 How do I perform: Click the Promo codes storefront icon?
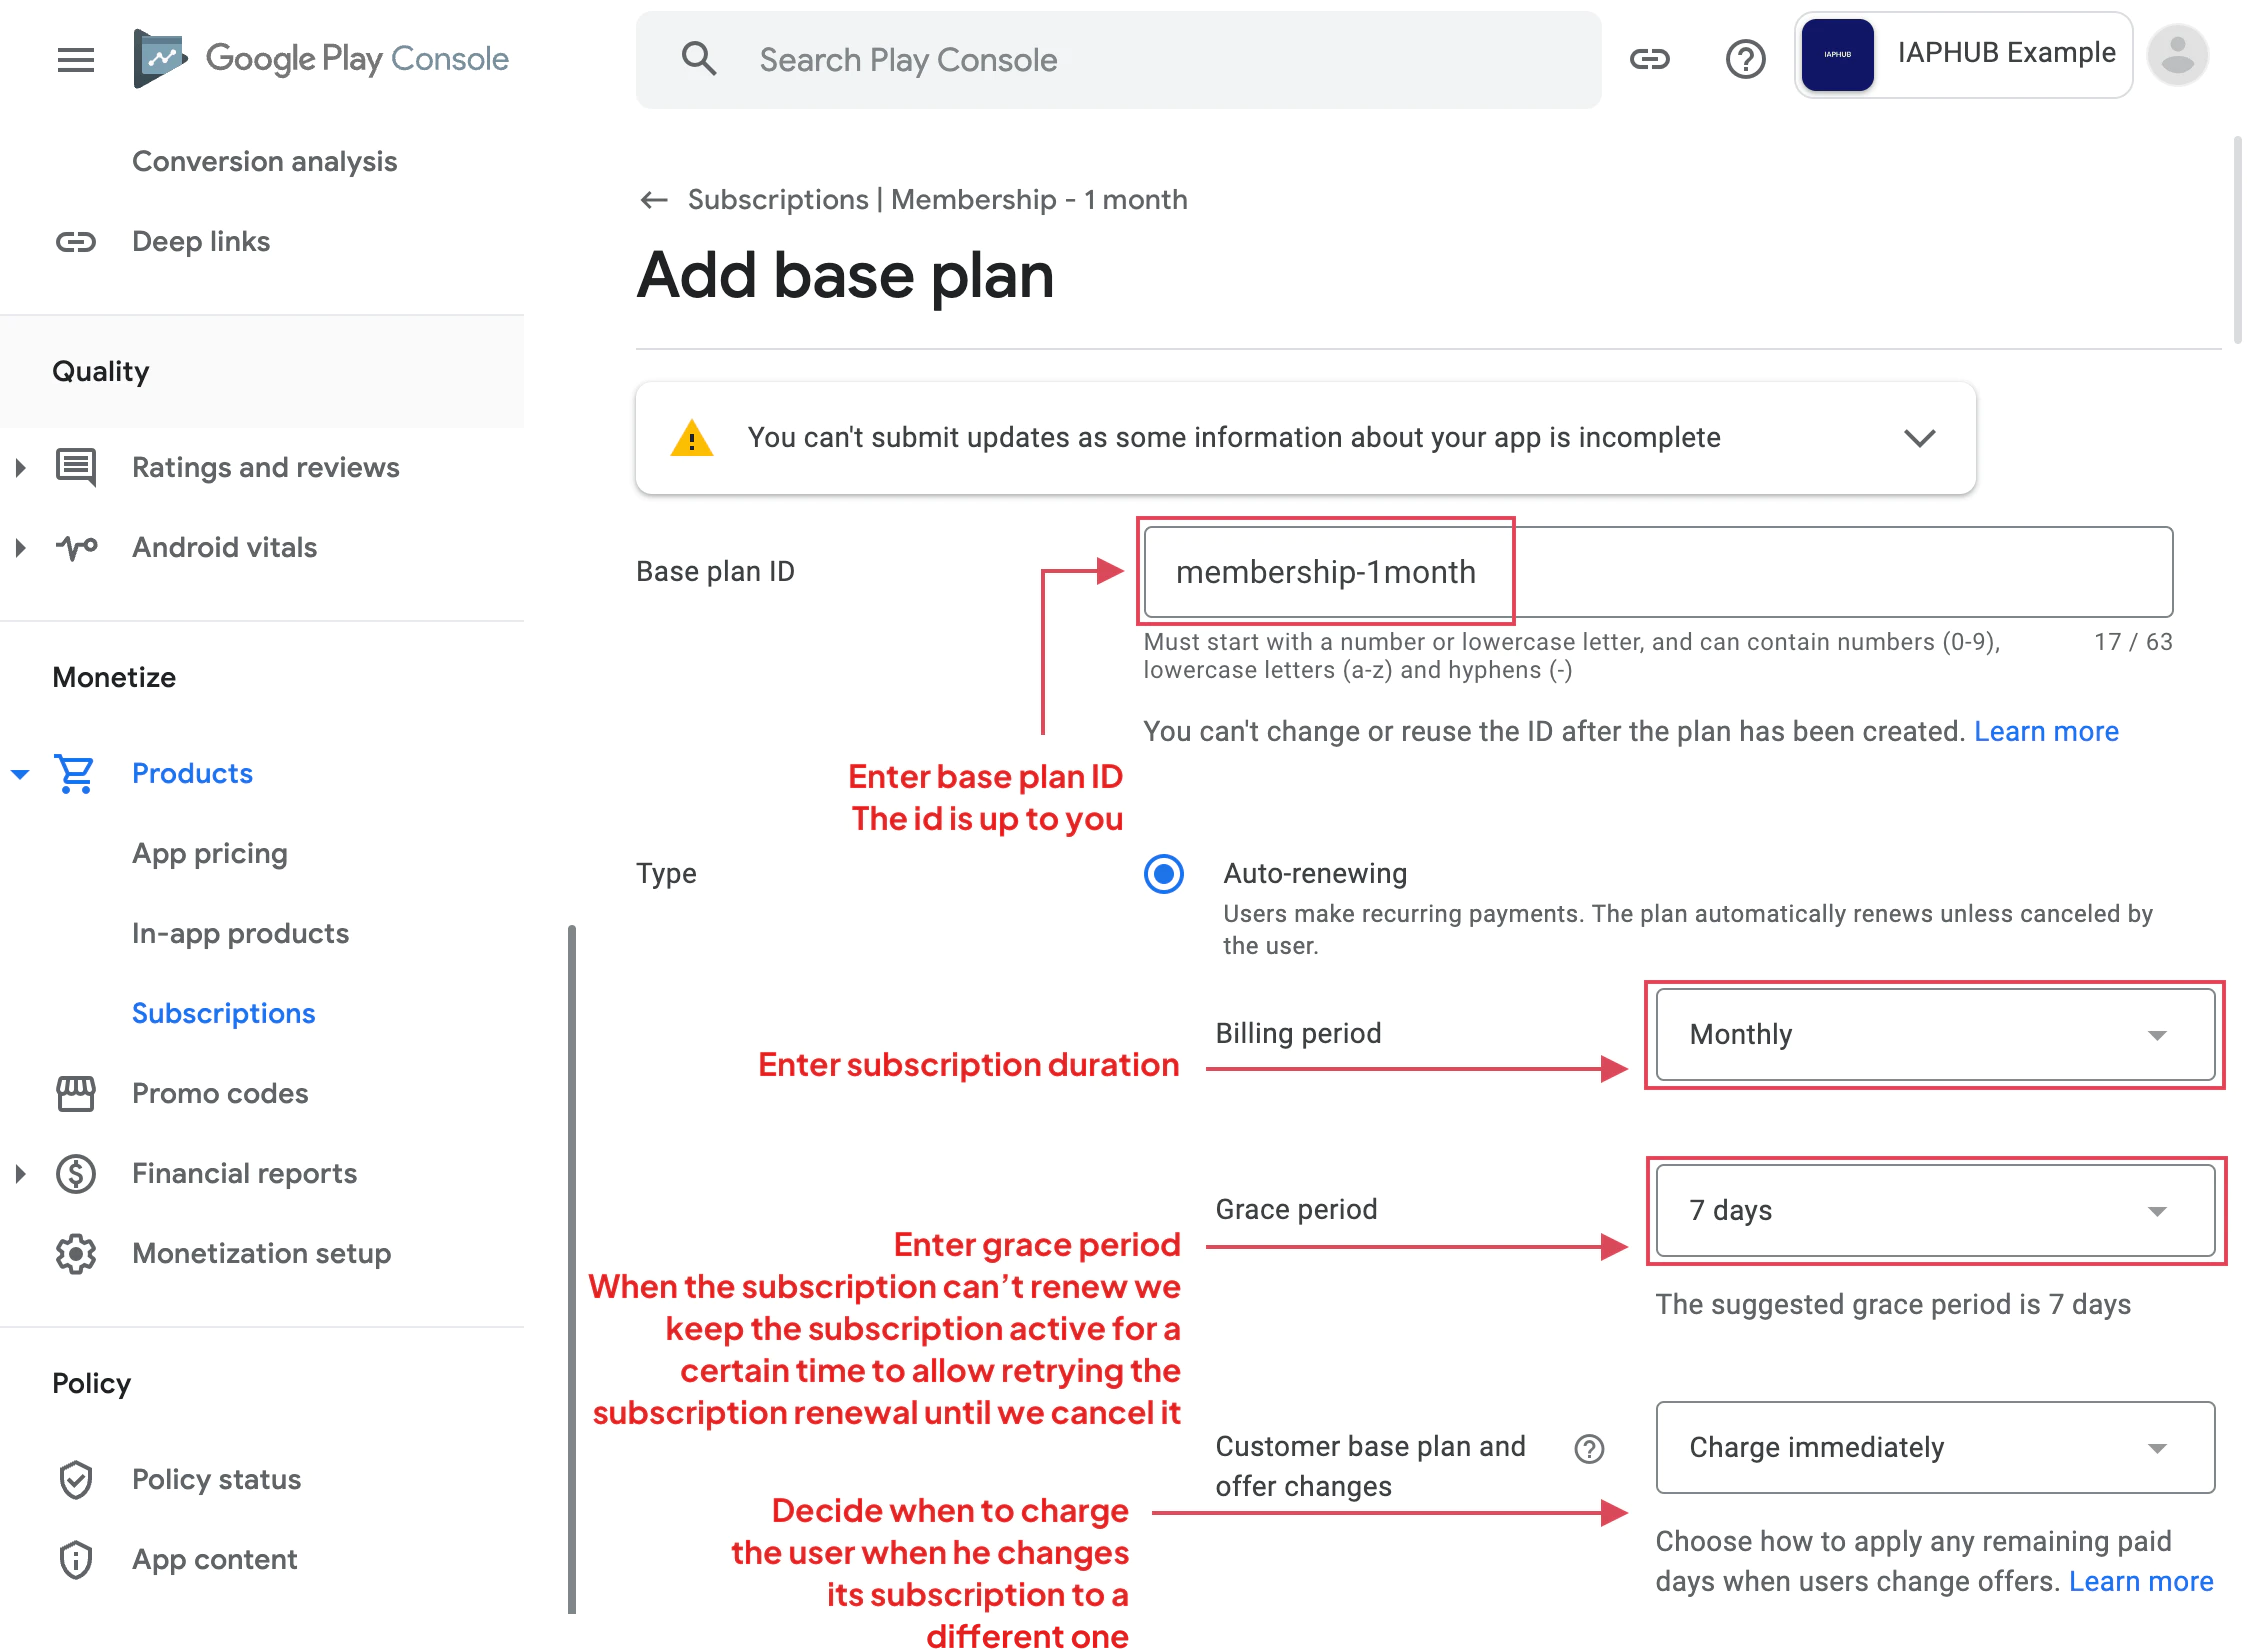(75, 1093)
